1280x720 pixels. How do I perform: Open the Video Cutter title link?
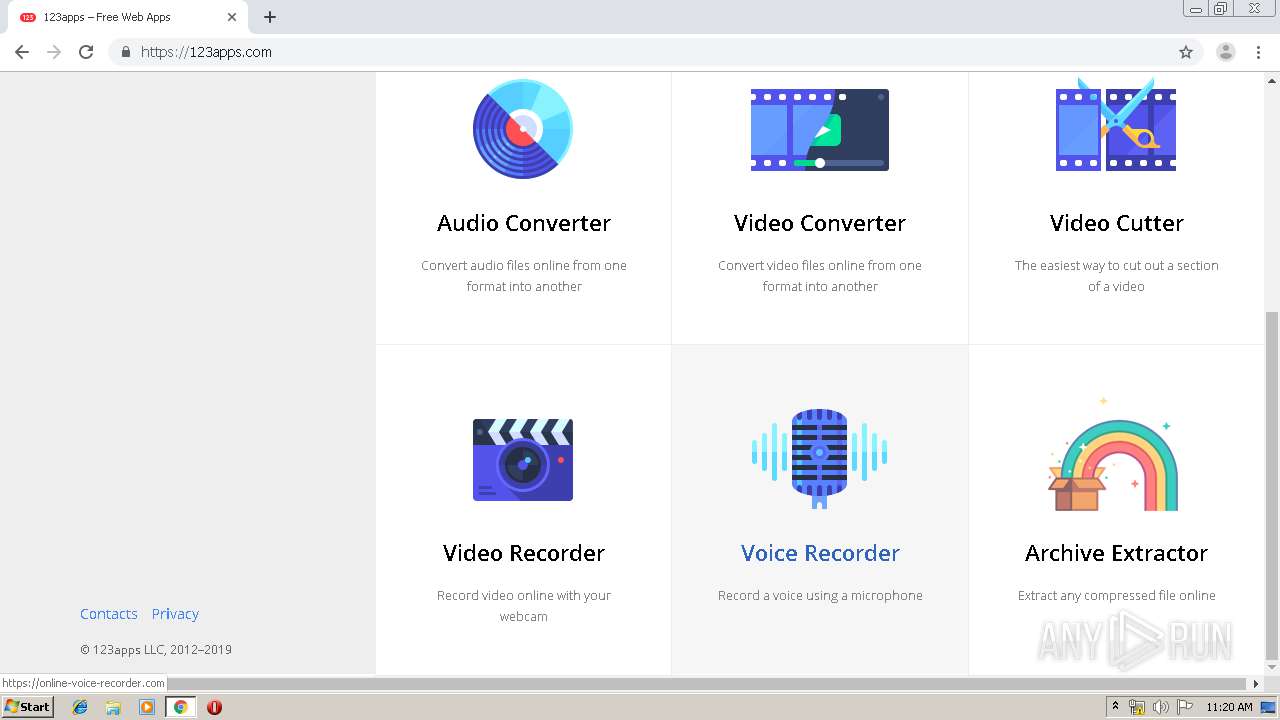tap(1116, 223)
